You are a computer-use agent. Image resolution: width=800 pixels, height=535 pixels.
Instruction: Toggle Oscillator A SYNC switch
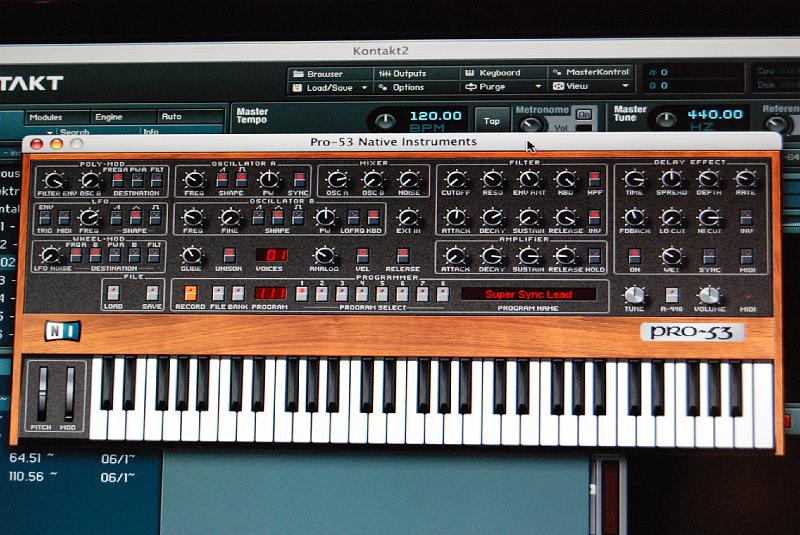[299, 180]
